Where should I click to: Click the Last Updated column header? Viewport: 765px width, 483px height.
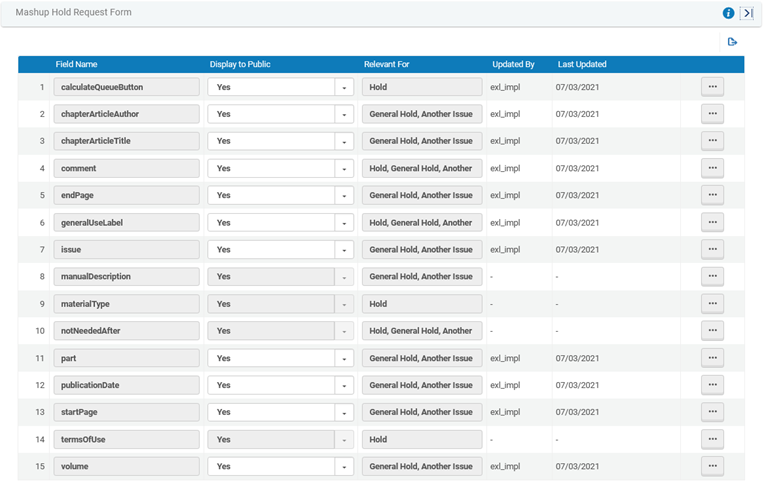582,64
